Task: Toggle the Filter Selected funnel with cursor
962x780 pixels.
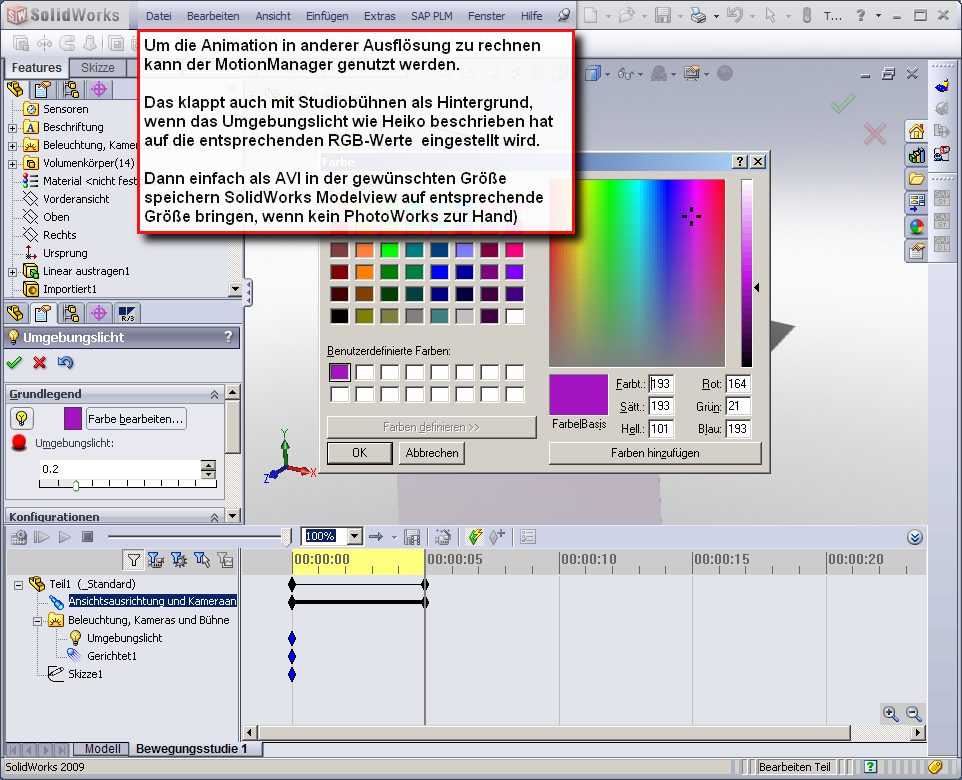Action: (x=202, y=559)
